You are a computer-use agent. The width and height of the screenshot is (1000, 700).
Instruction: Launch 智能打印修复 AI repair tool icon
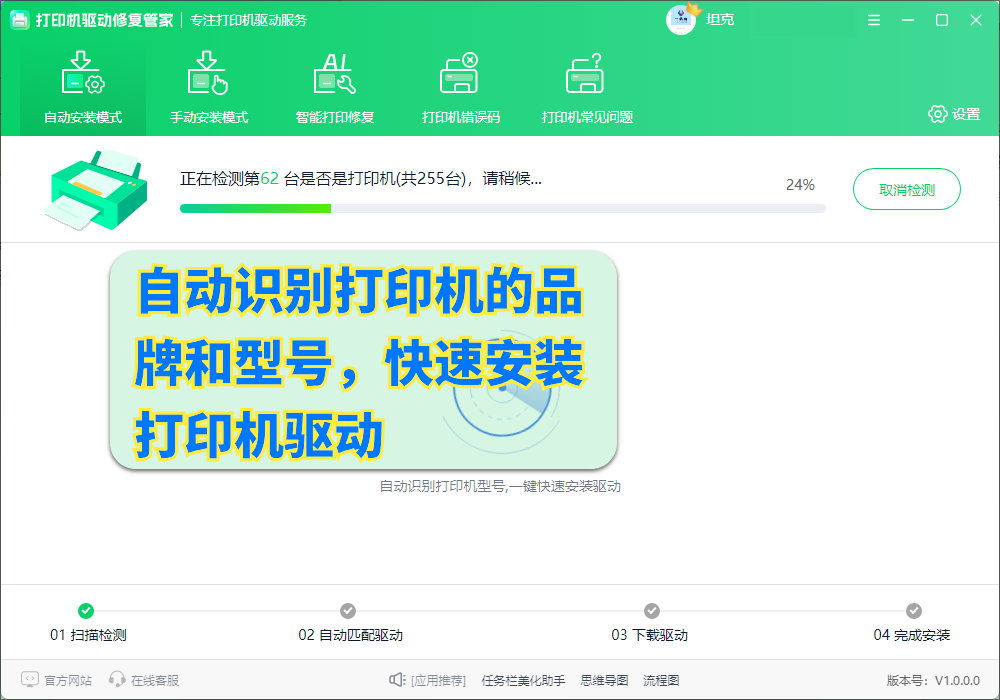pyautogui.click(x=334, y=71)
